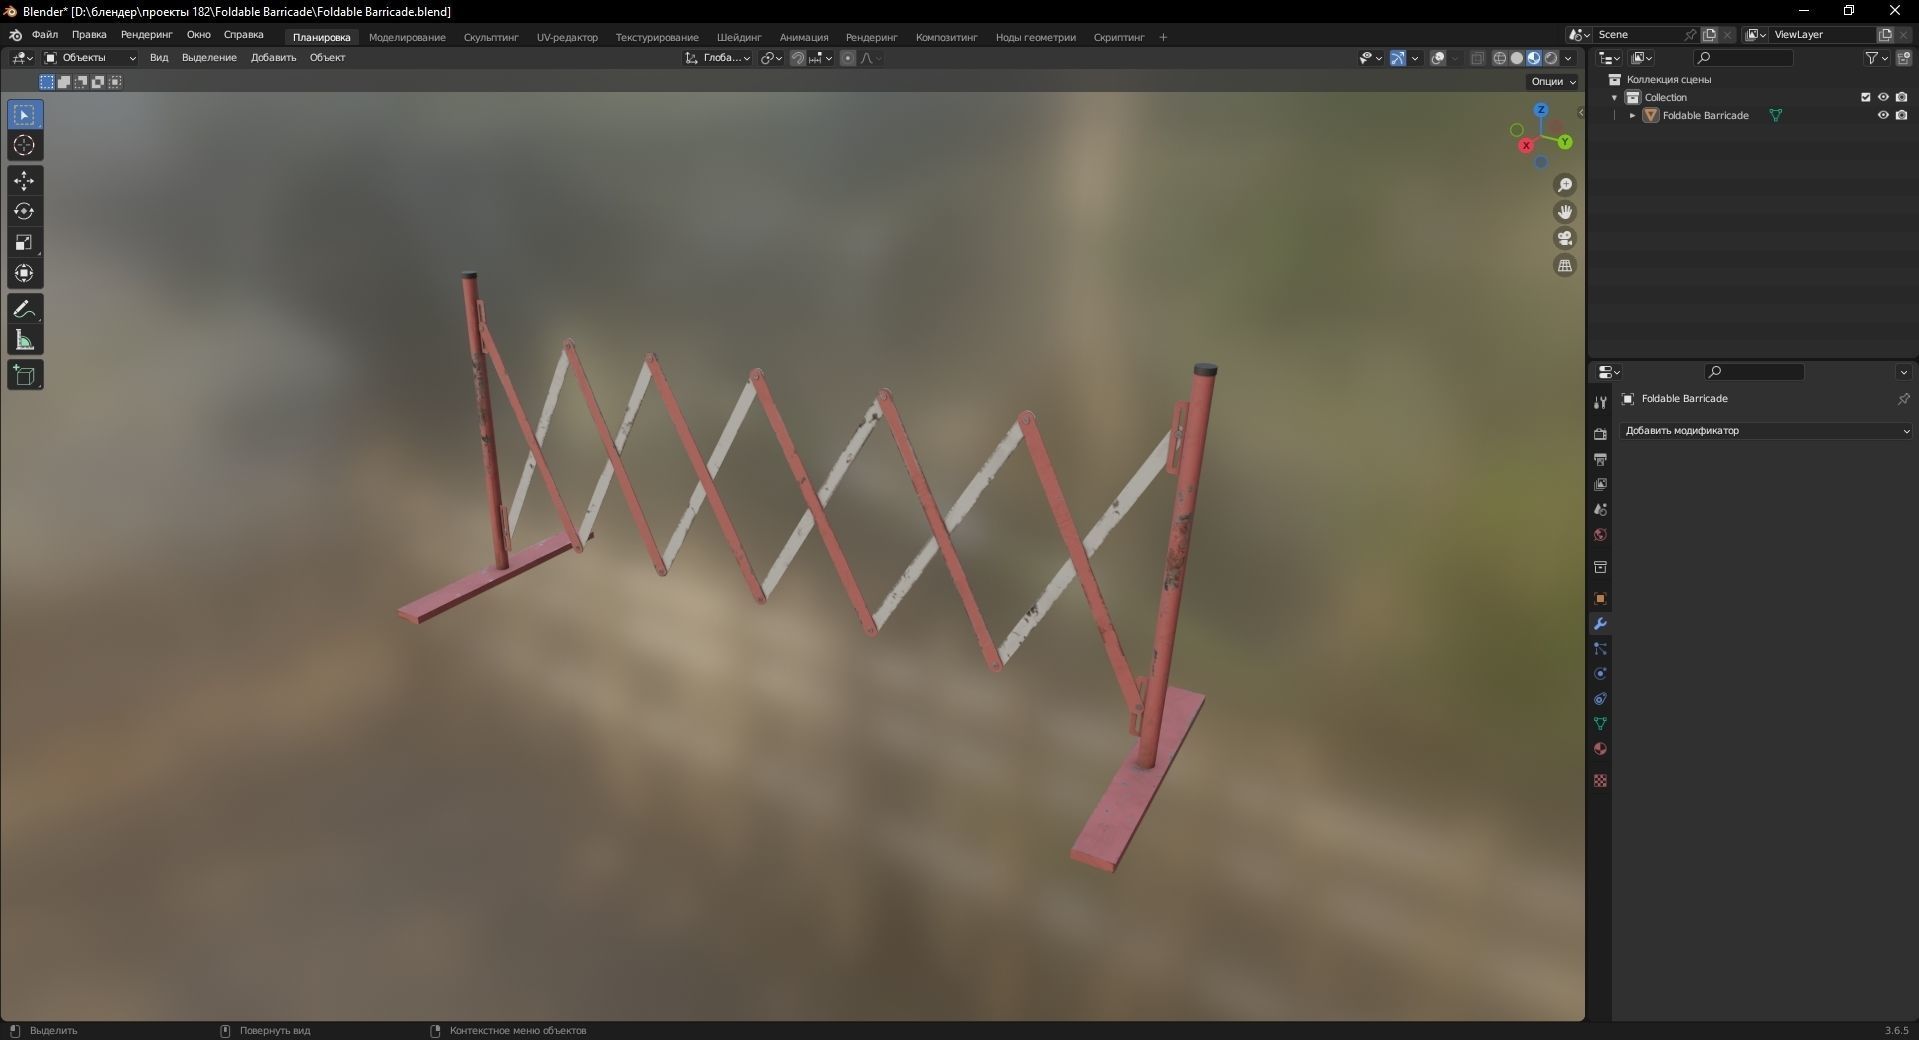Open the Material properties tab
The image size is (1919, 1040).
coord(1600,749)
